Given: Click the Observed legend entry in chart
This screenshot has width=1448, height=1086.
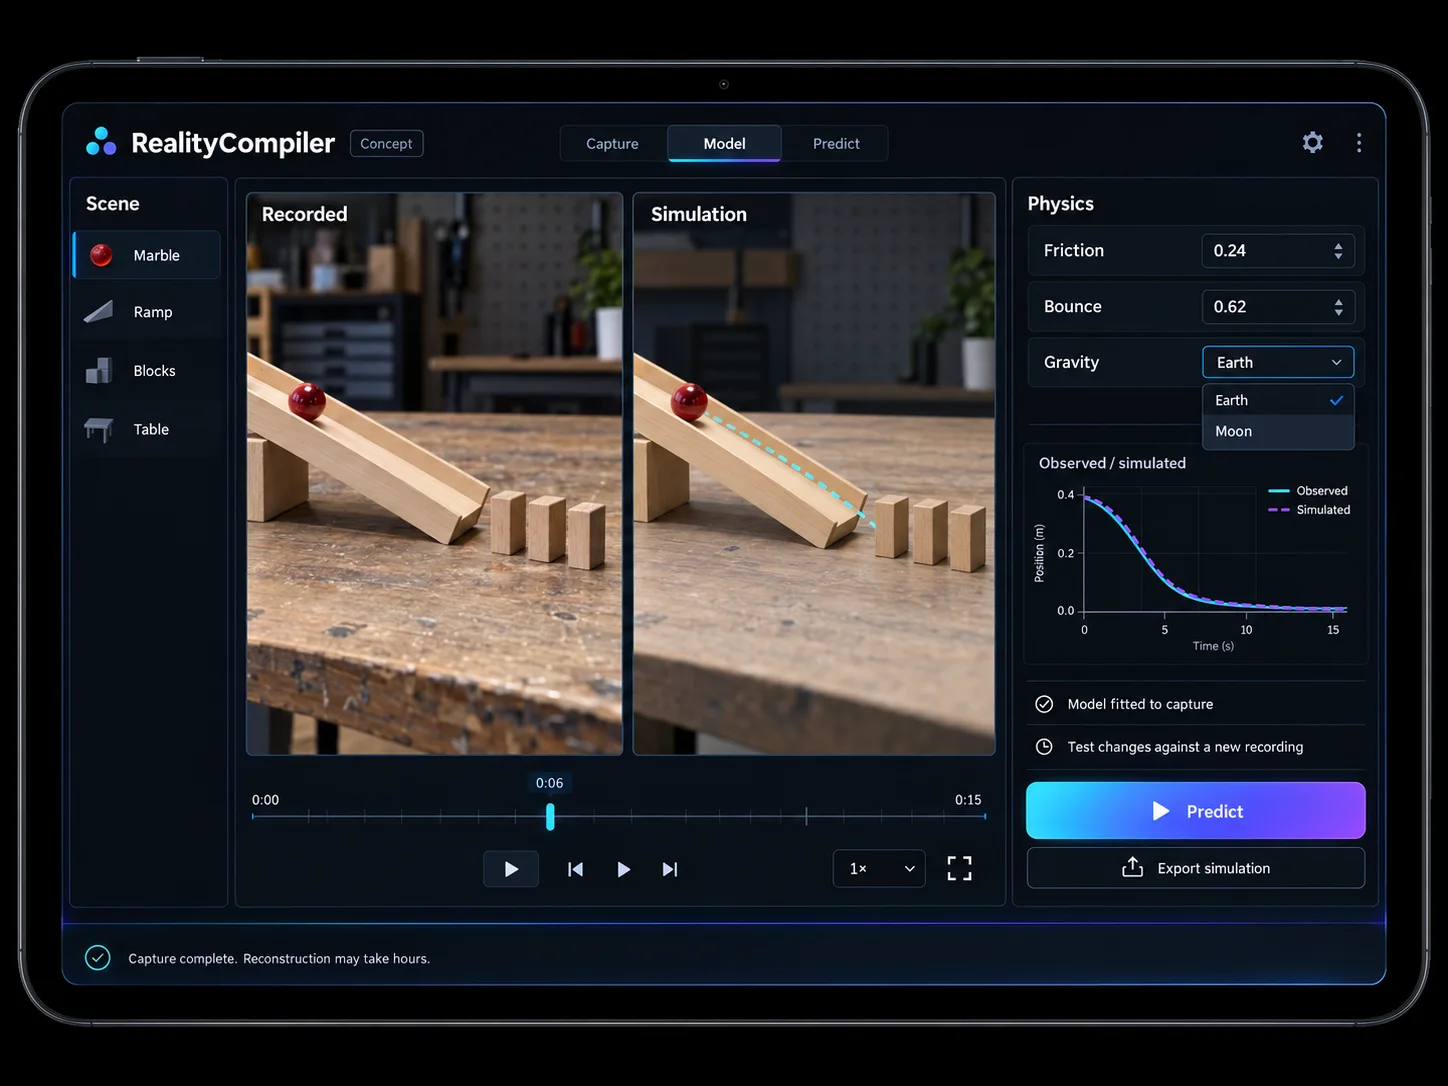Looking at the screenshot, I should (x=1308, y=491).
